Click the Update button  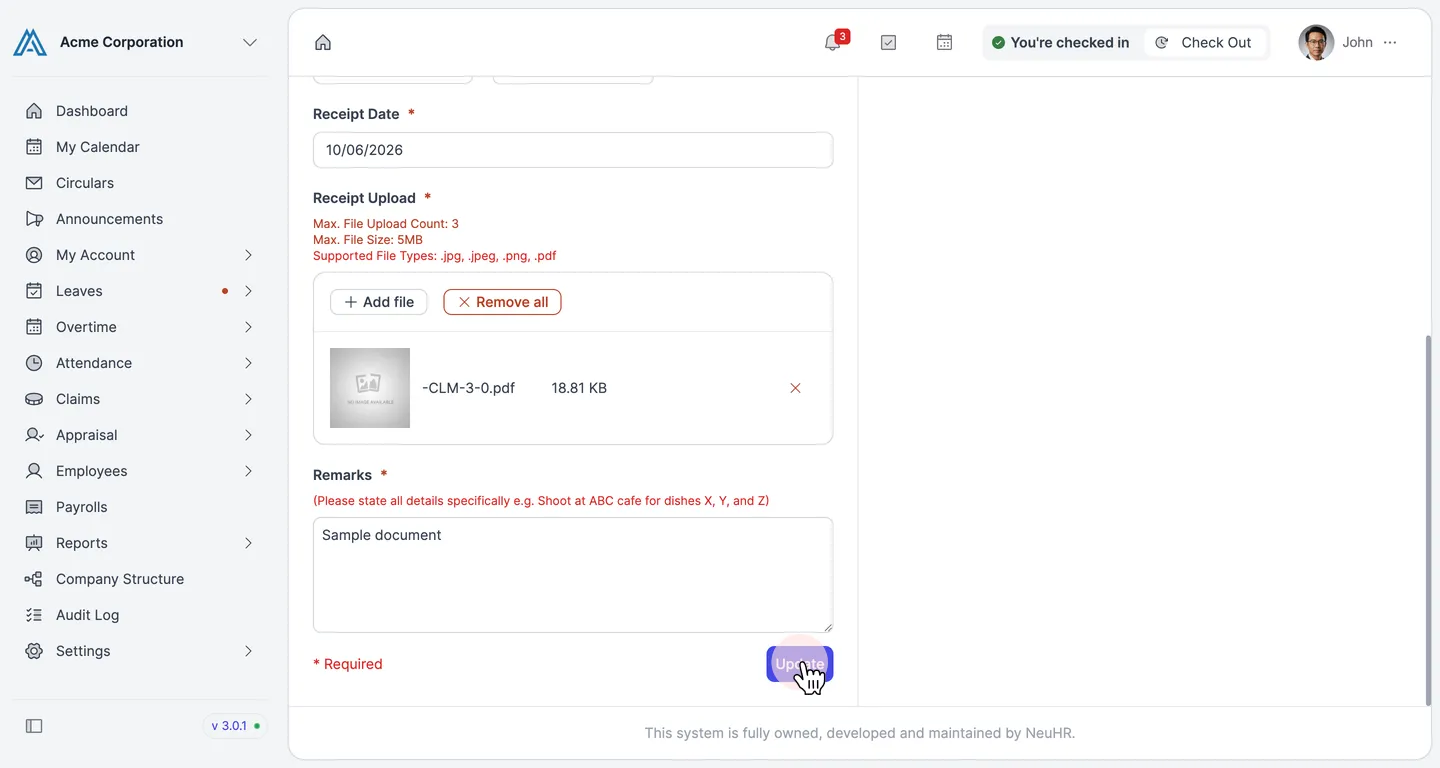click(x=800, y=664)
